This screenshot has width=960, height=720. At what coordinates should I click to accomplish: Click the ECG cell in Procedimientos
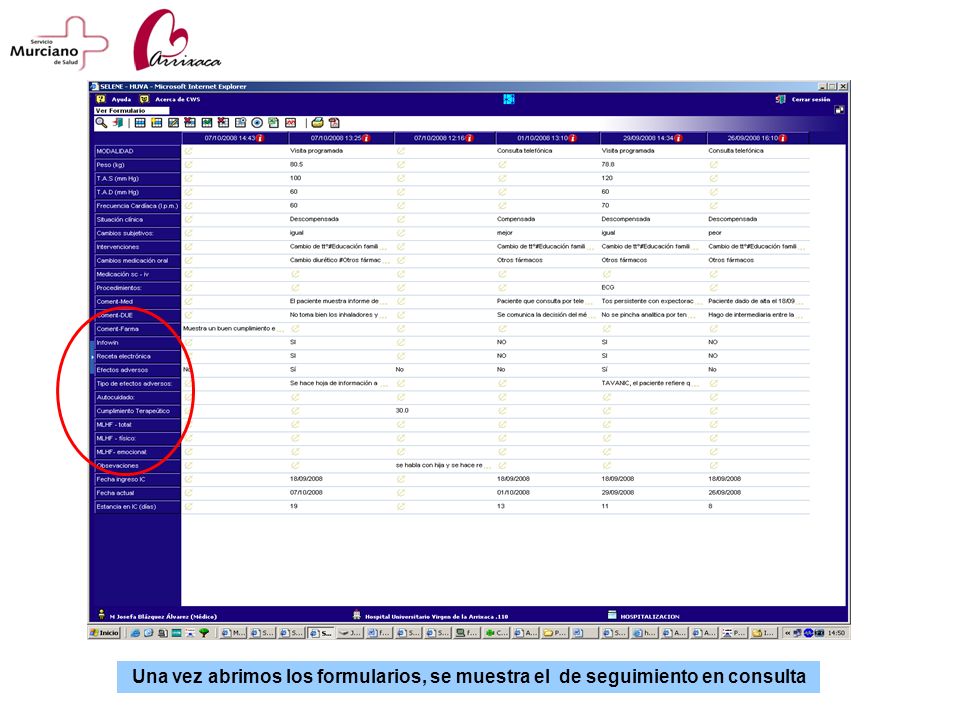point(607,288)
